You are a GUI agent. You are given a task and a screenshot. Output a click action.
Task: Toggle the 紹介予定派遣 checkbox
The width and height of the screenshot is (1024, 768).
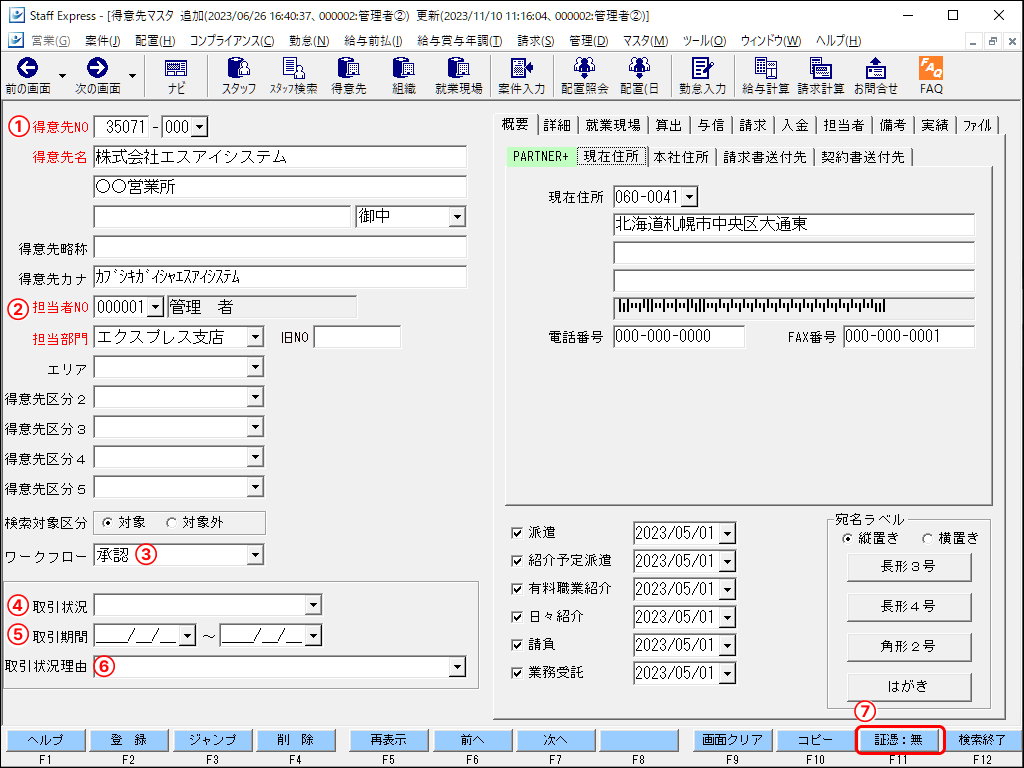point(517,561)
